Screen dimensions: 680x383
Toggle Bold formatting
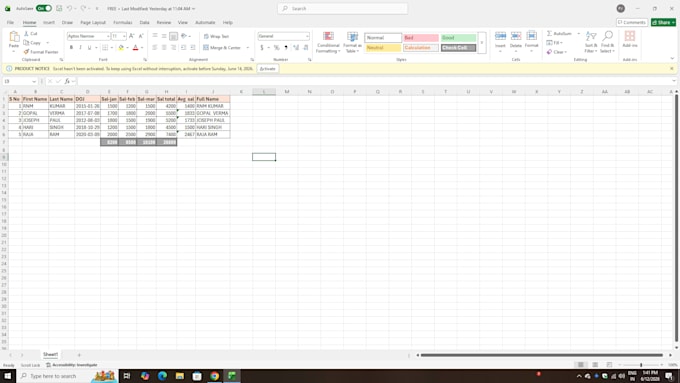(72, 47)
